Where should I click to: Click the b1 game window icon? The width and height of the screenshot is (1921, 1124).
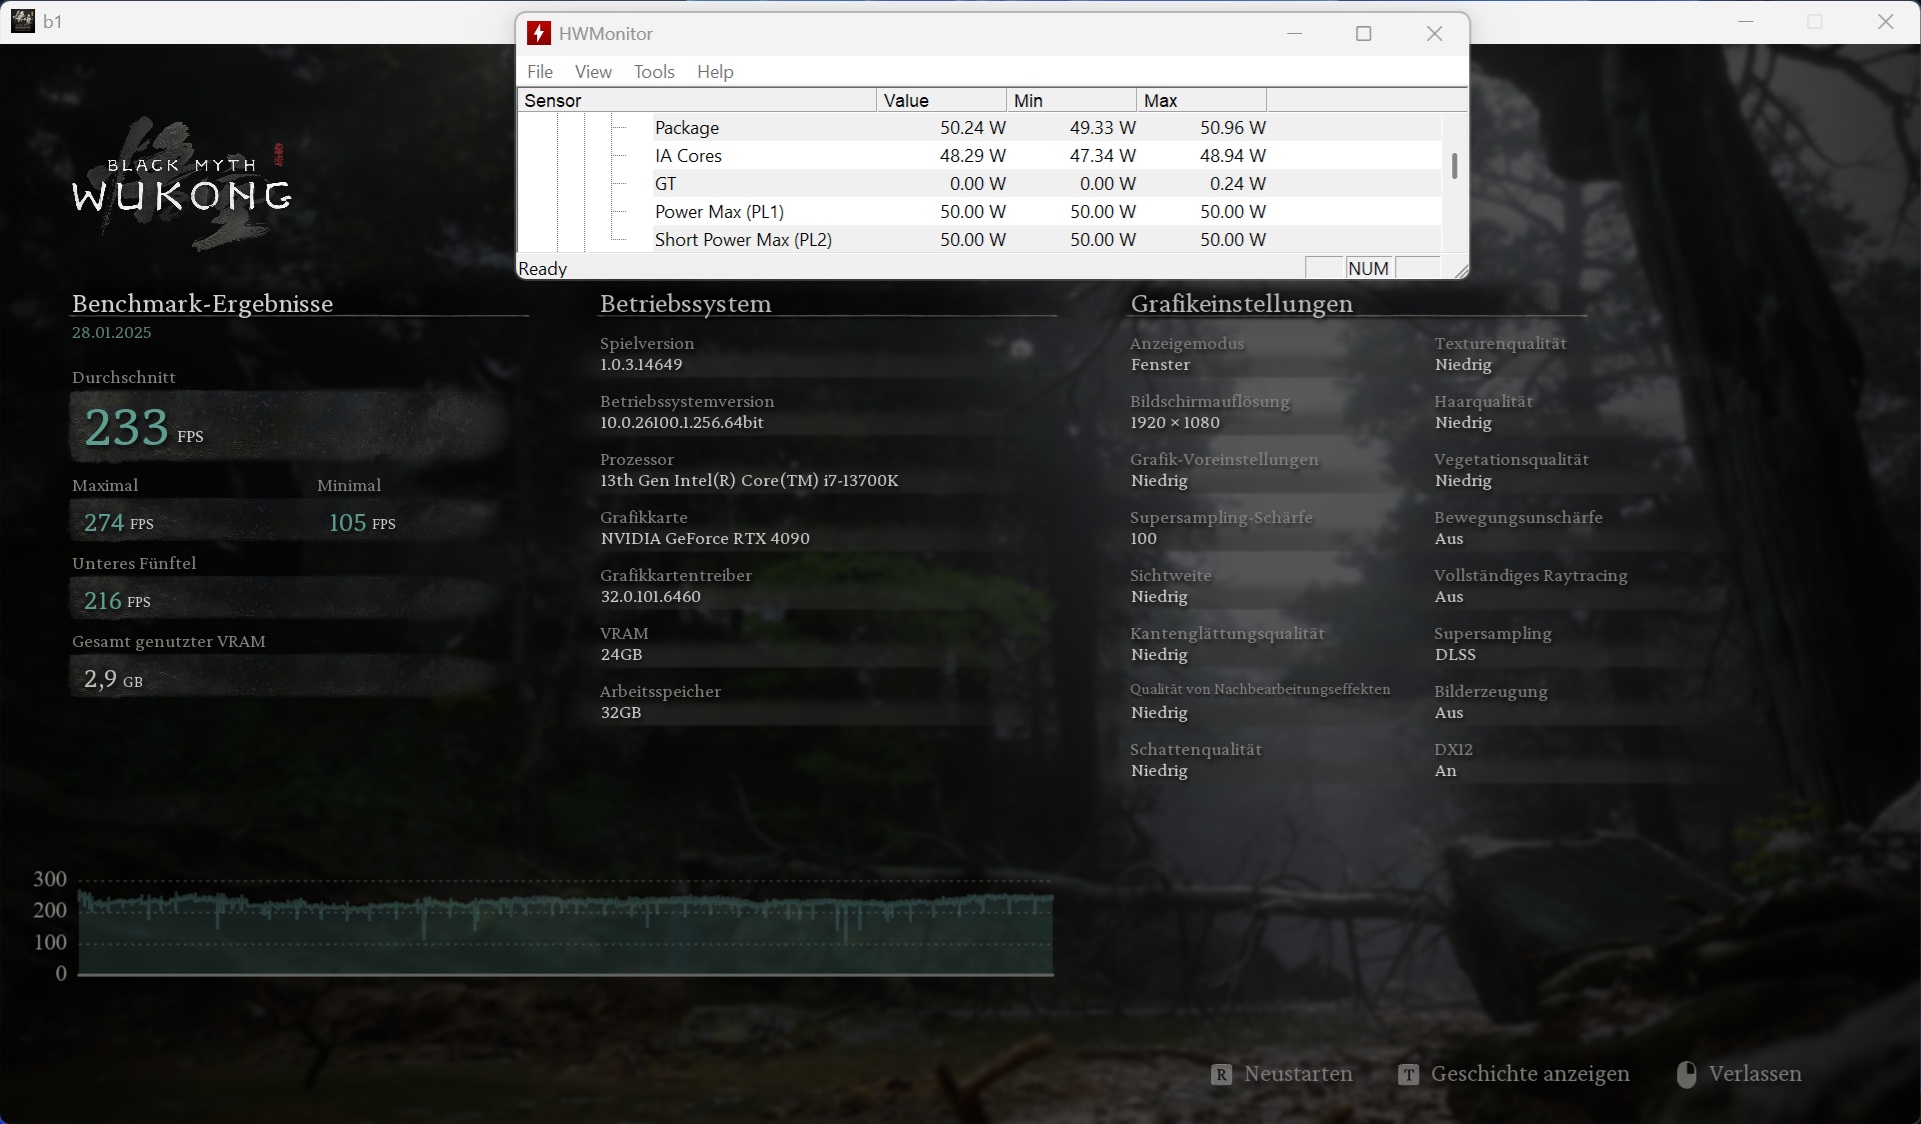pyautogui.click(x=22, y=21)
